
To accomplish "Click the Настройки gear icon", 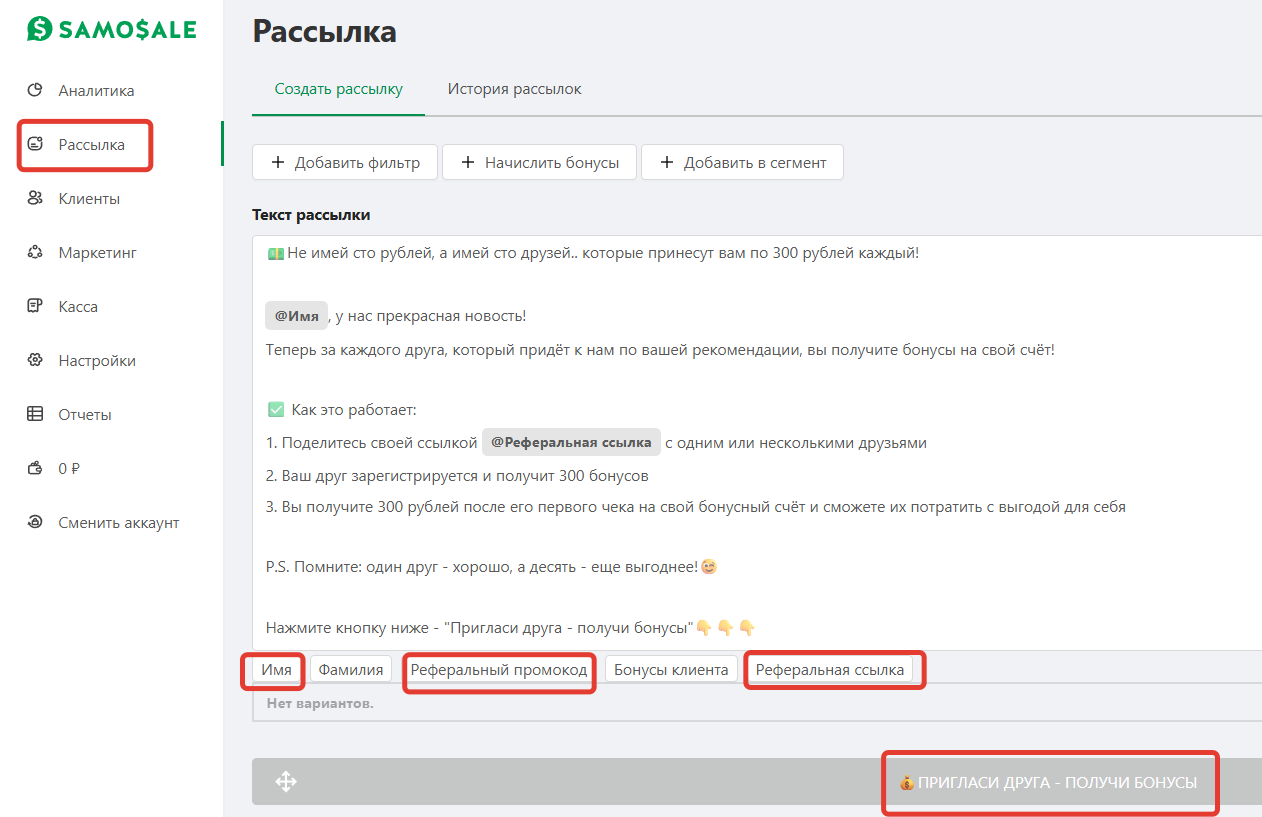I will [35, 360].
